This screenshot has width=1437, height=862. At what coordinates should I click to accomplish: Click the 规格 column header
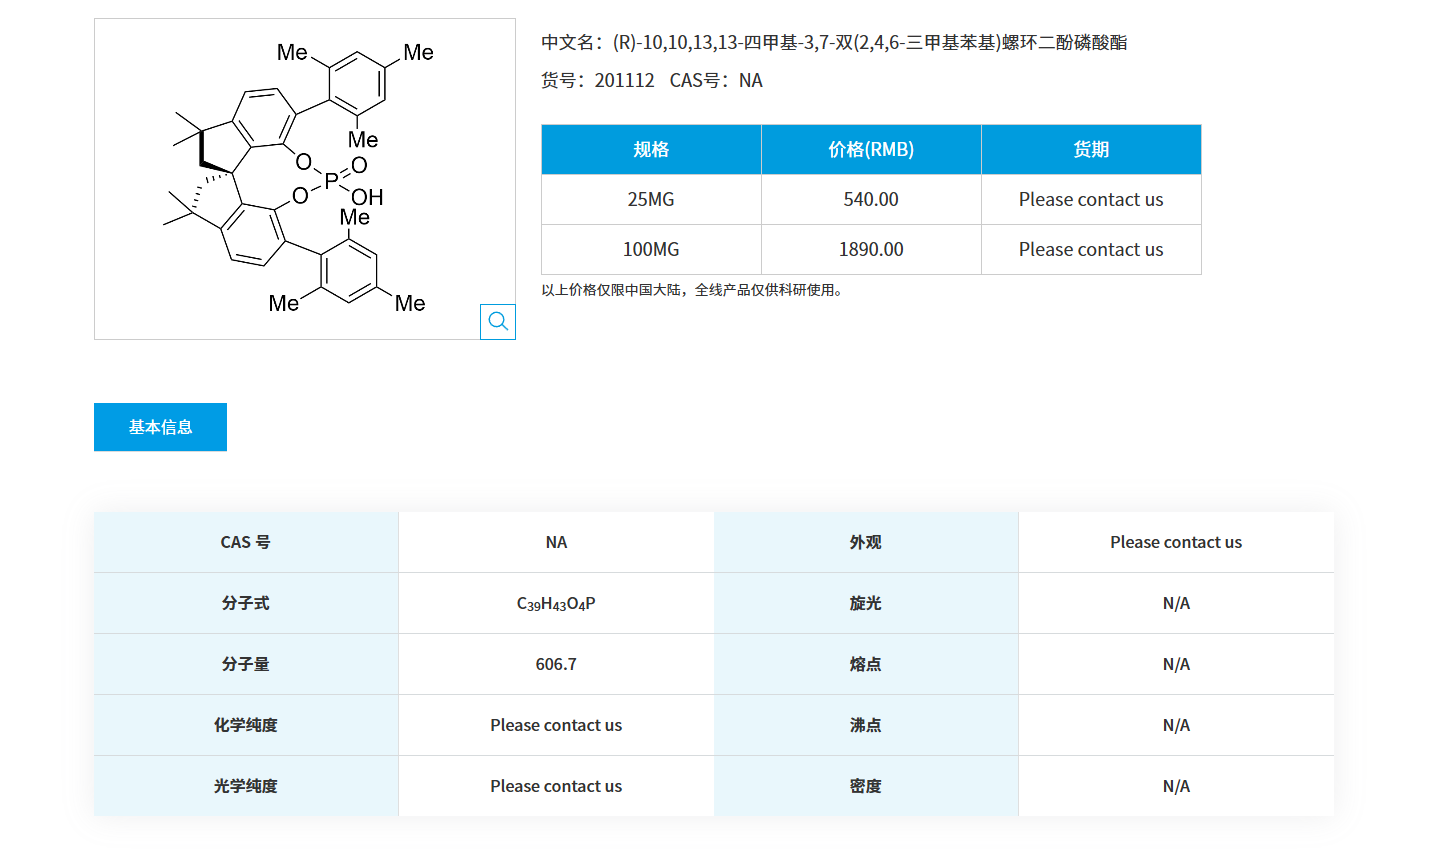coord(650,149)
